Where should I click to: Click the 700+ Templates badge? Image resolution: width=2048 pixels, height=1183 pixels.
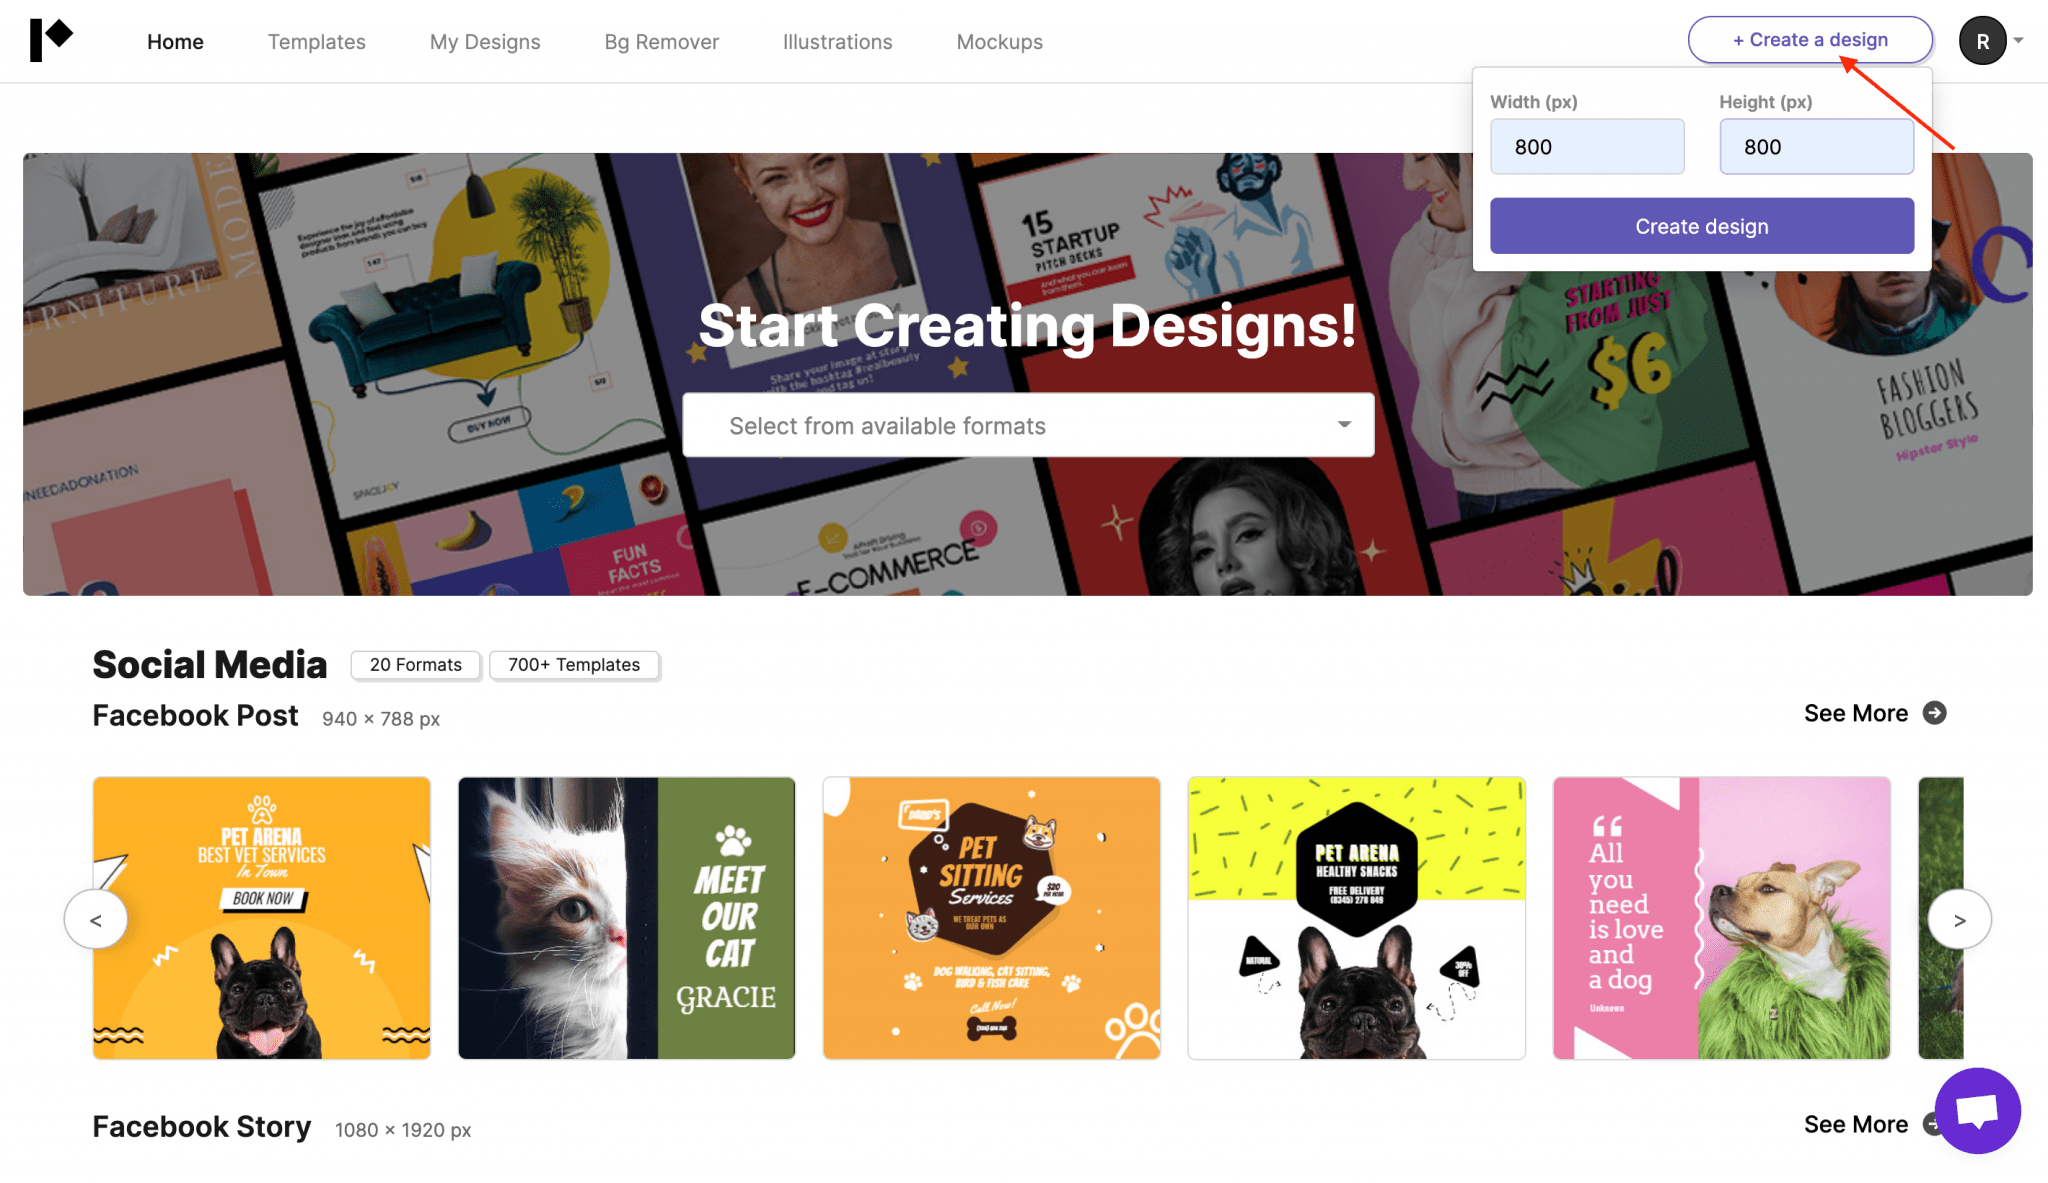[x=574, y=665]
